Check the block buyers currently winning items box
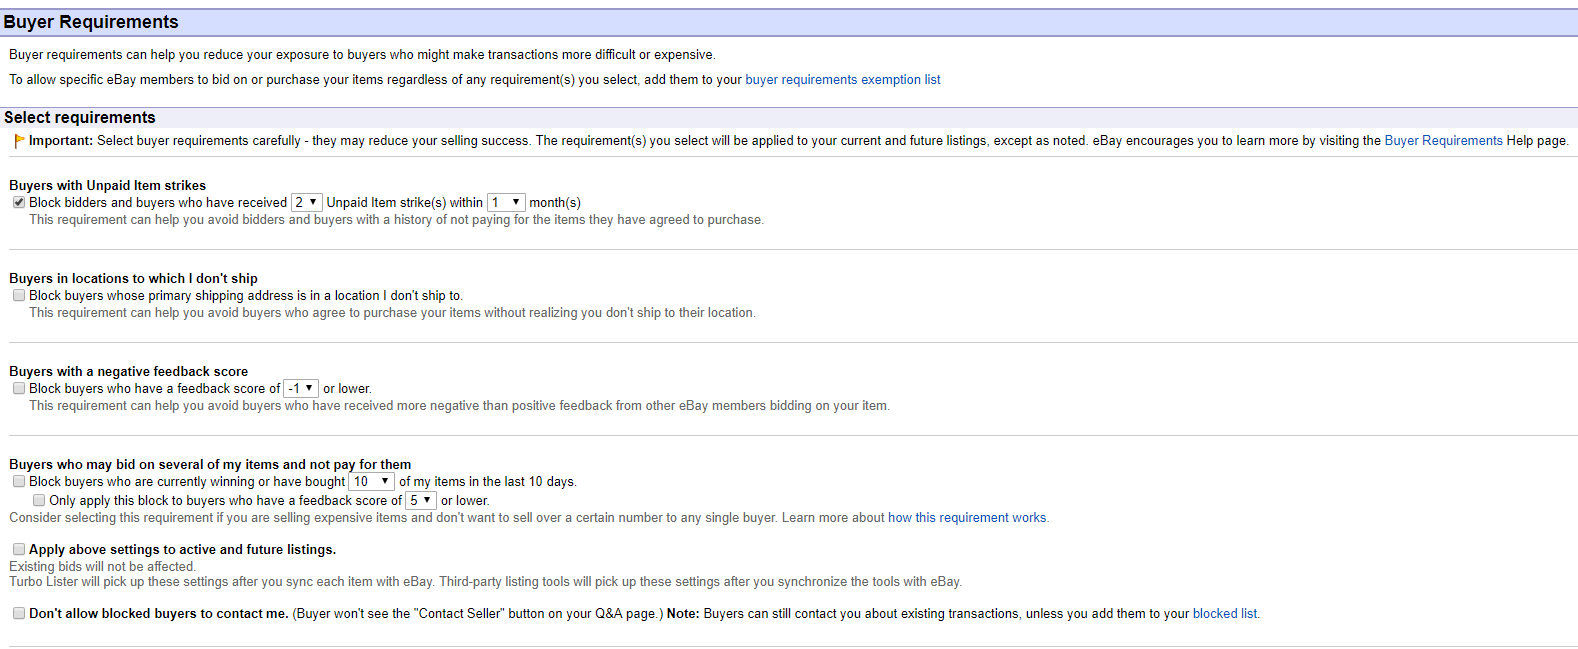1578x649 pixels. 19,481
